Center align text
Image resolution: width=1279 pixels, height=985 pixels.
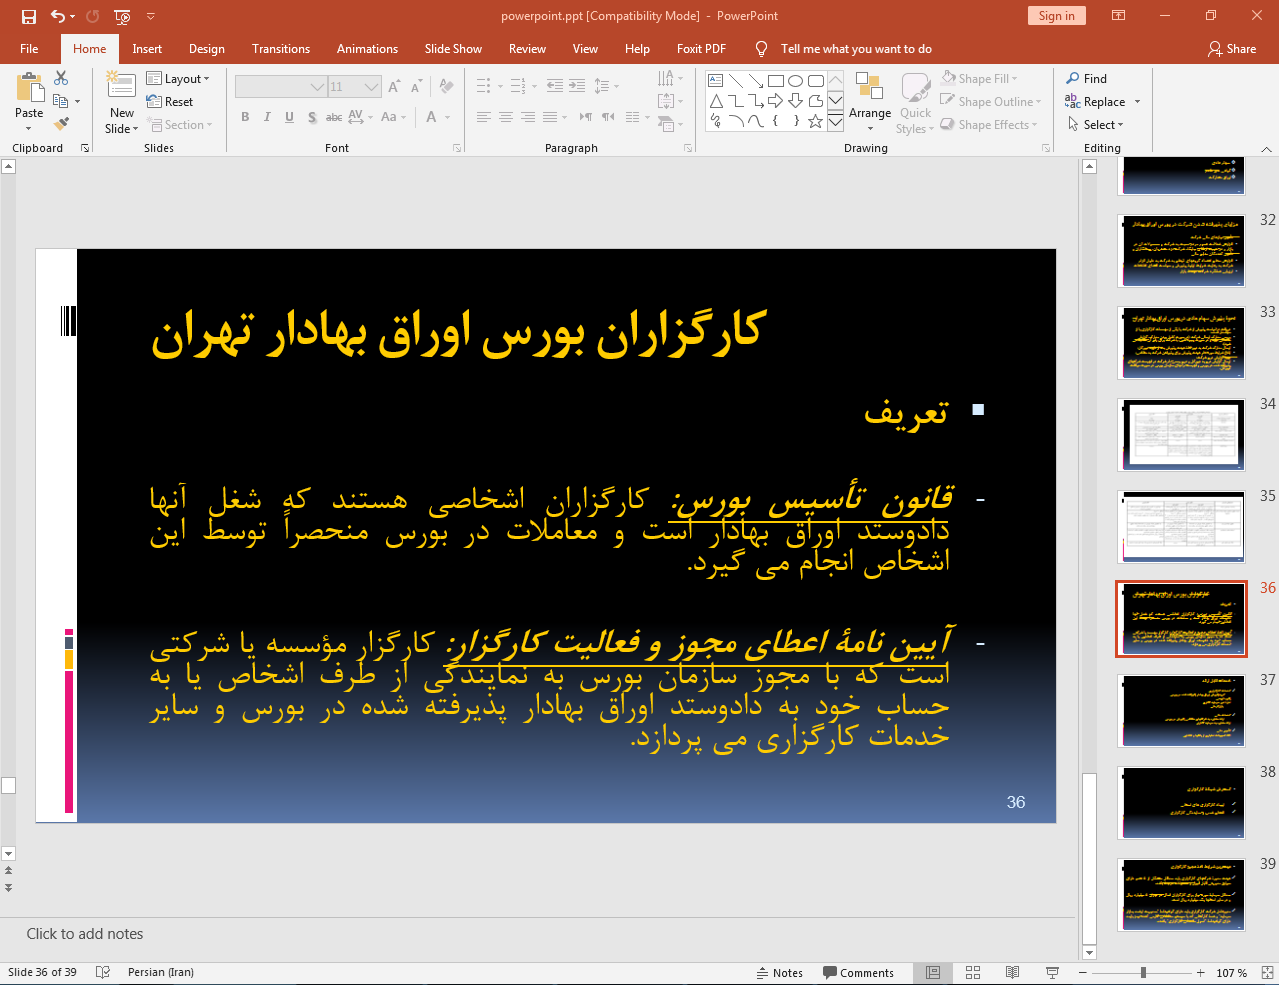tap(506, 117)
